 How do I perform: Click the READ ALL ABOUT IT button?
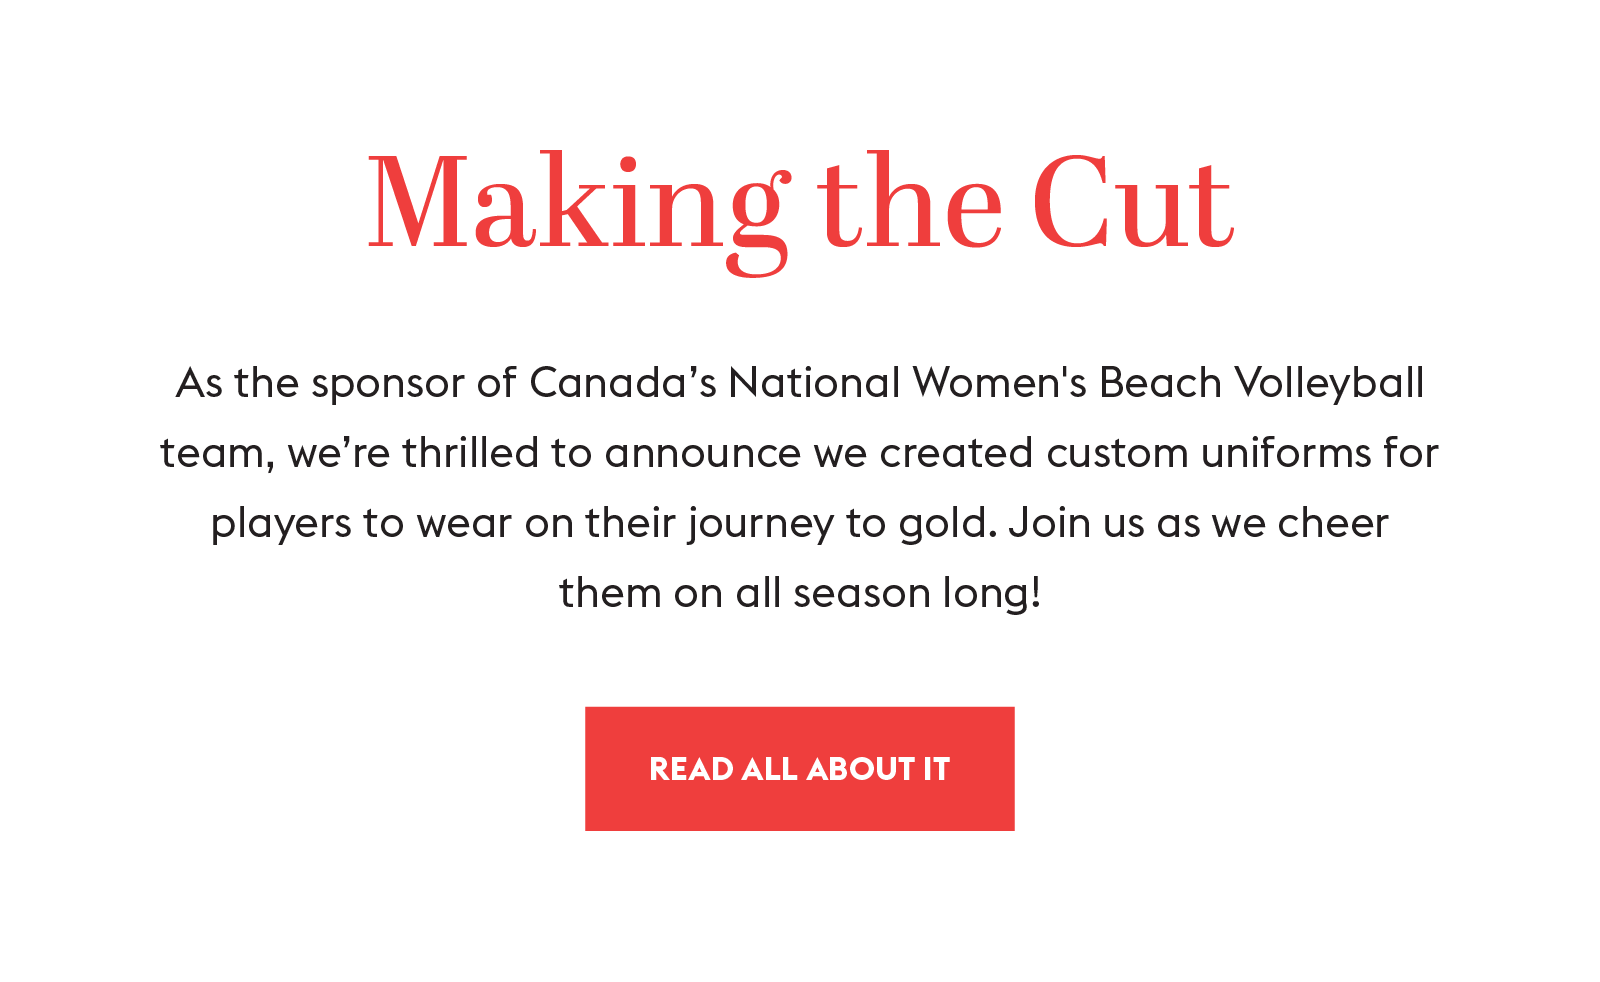(799, 768)
